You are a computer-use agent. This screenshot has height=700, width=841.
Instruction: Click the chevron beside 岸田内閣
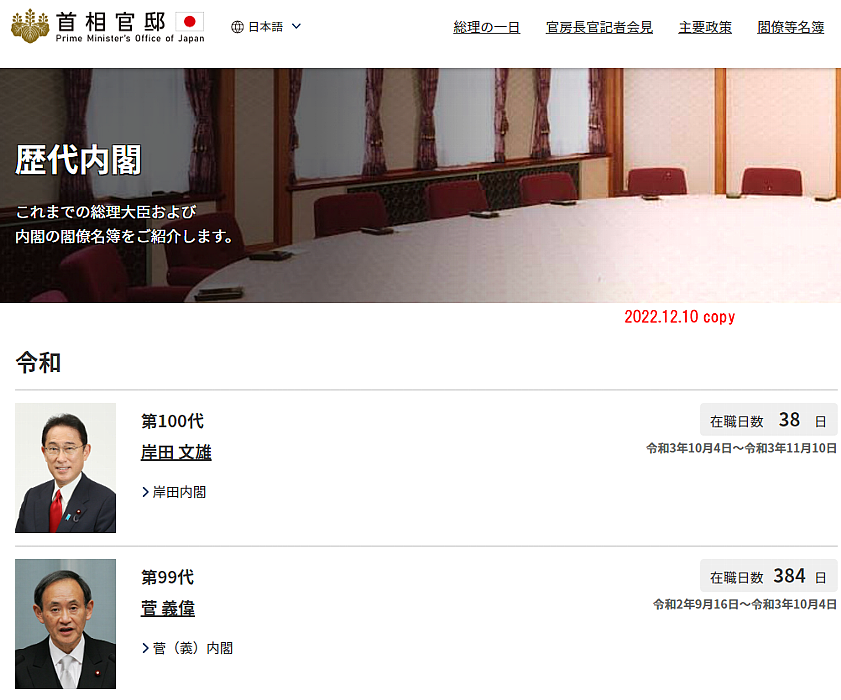click(145, 492)
